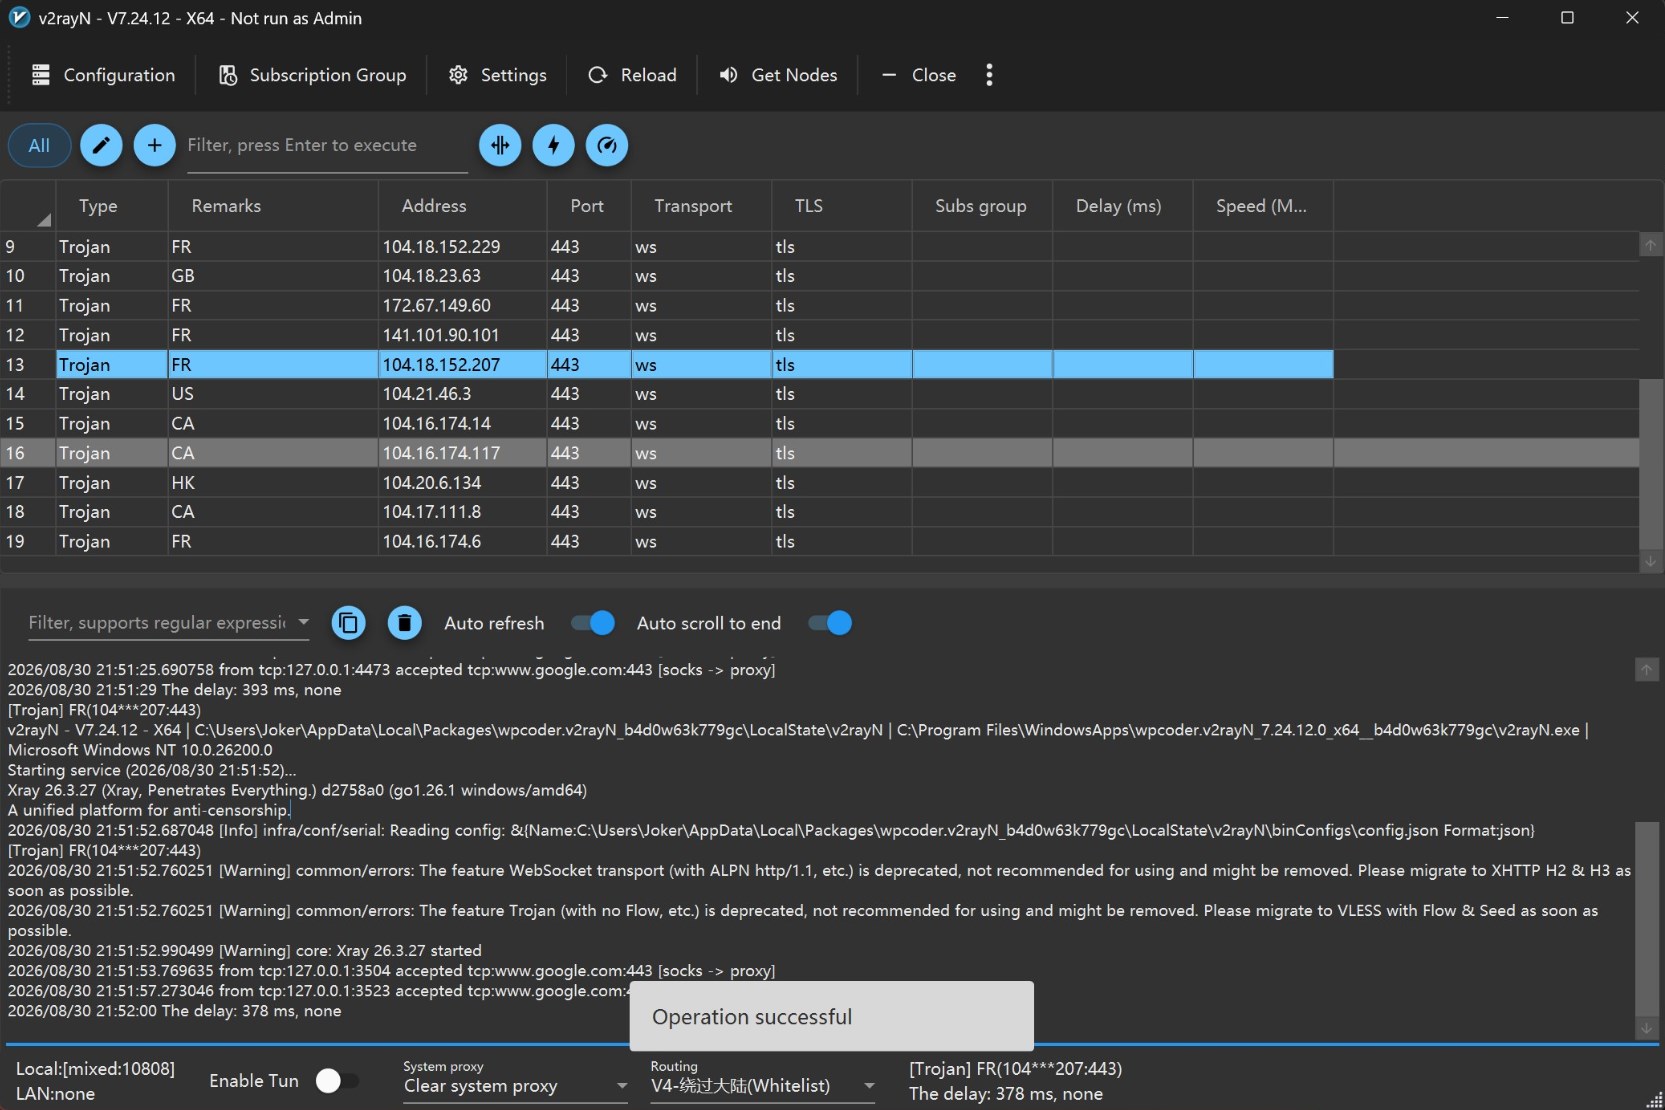This screenshot has width=1665, height=1110.
Task: Select address 104.21.46.3 US row
Action: pos(819,394)
